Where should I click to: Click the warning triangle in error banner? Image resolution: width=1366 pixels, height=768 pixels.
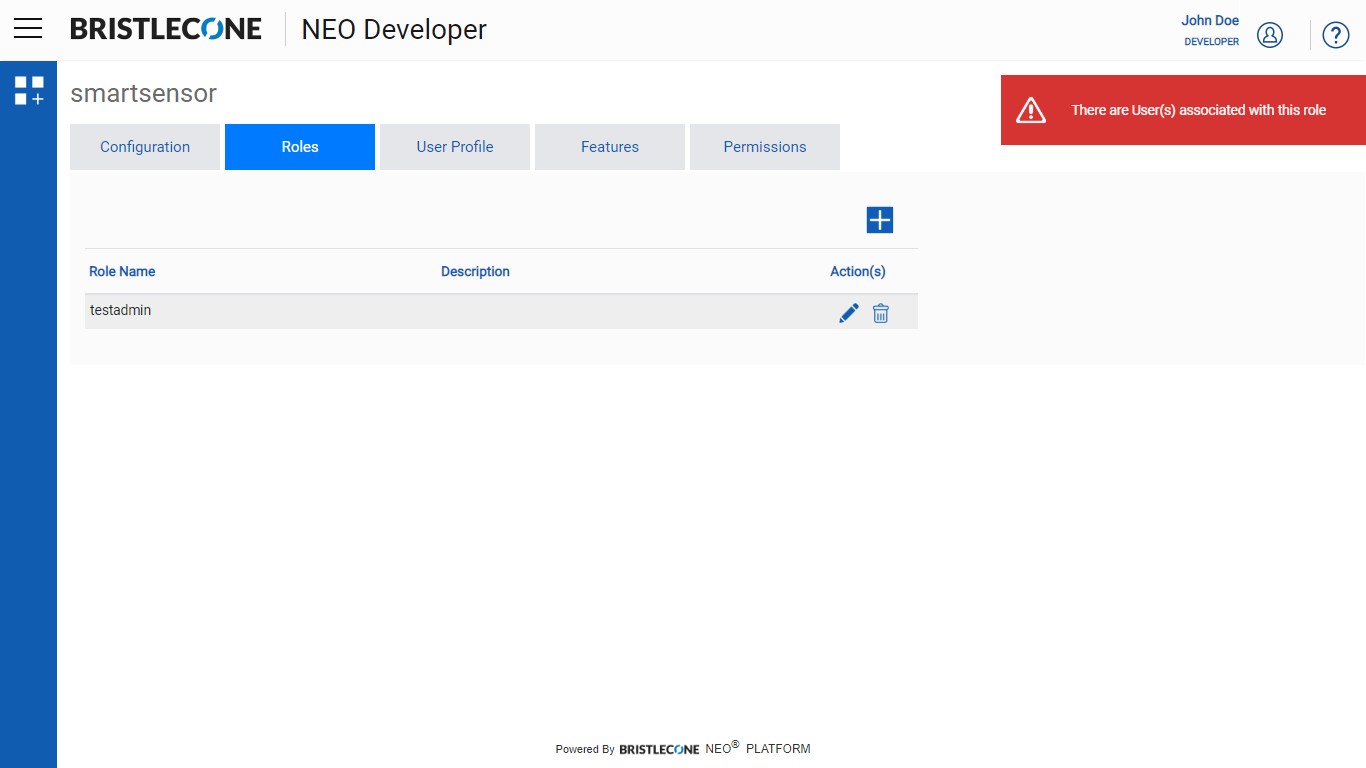tap(1030, 110)
